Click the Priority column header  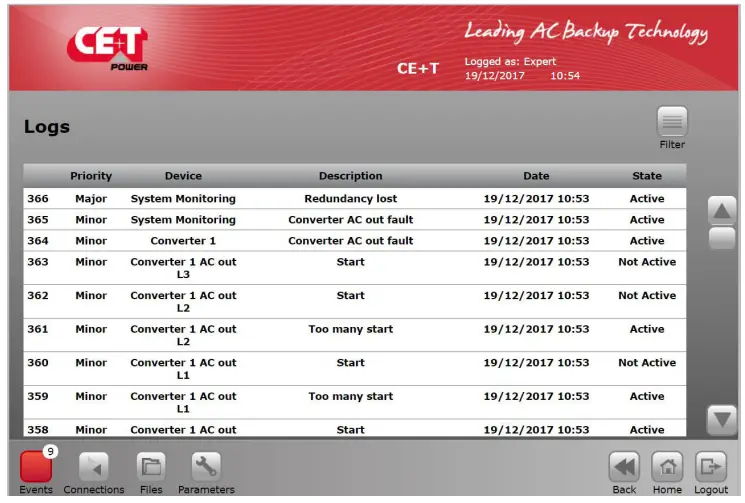pos(91,176)
